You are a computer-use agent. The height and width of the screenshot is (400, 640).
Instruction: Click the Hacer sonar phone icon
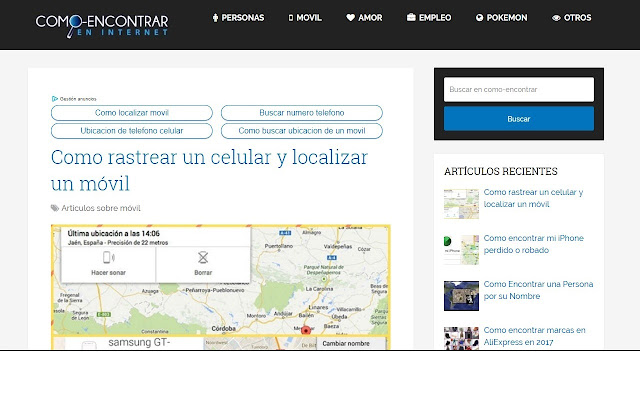(108, 258)
